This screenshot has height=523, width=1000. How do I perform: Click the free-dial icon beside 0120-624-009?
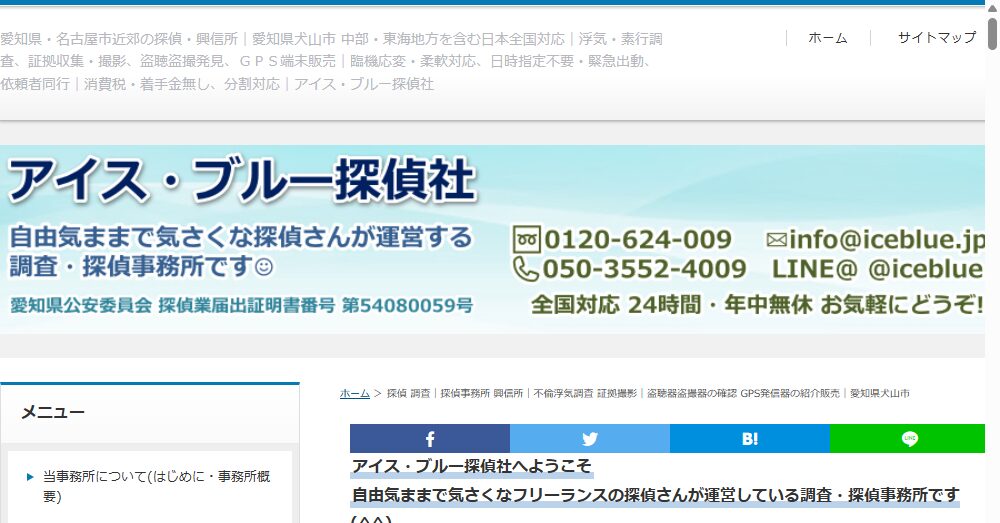(526, 240)
